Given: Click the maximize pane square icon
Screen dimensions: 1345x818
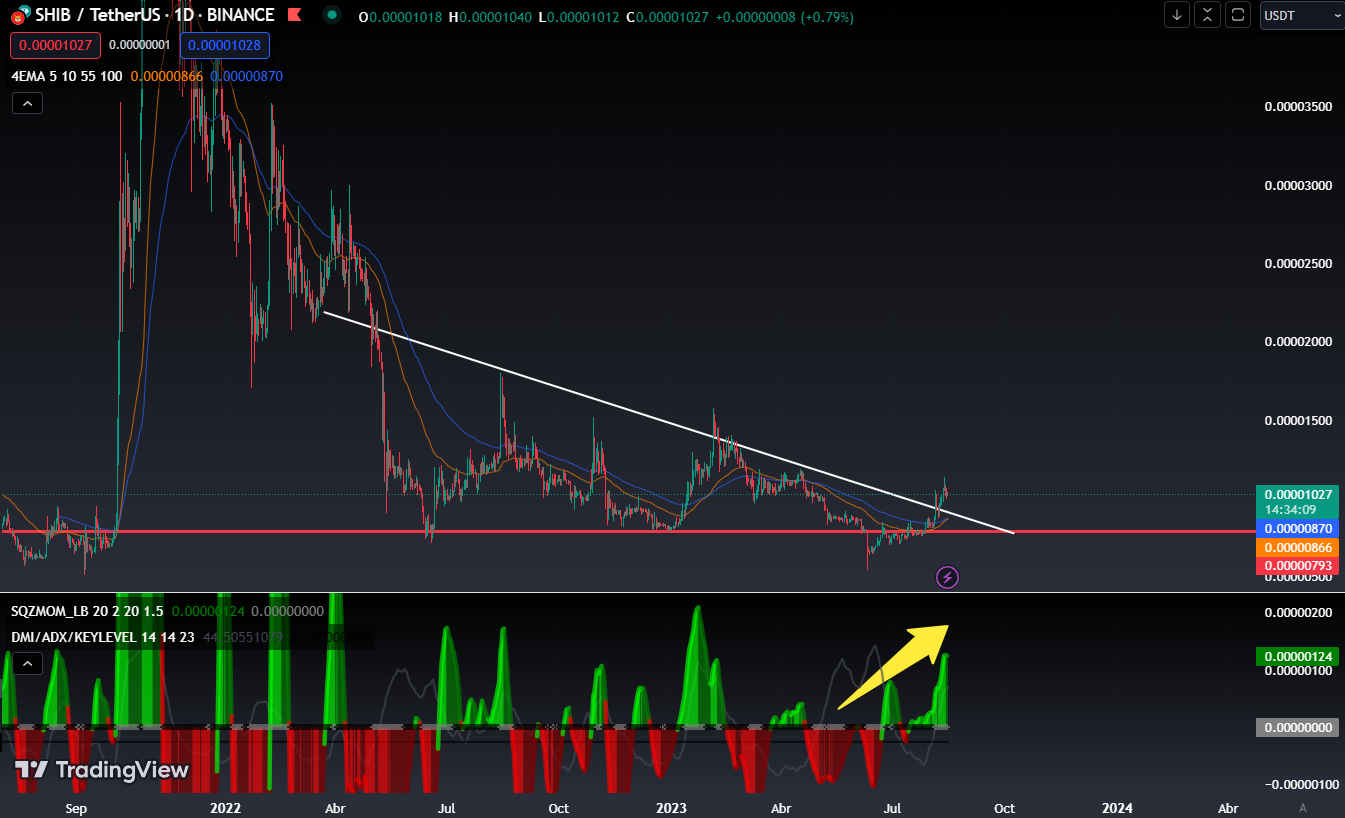Looking at the screenshot, I should pyautogui.click(x=1238, y=15).
